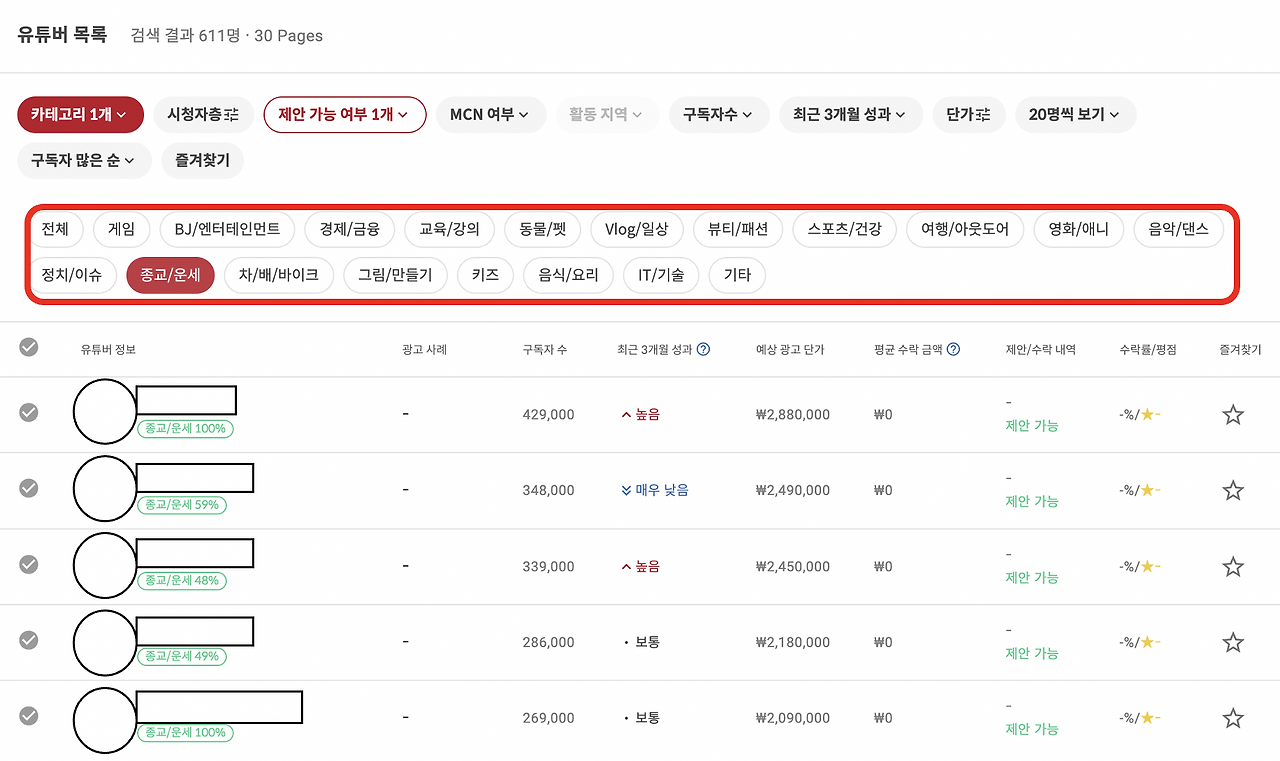1280x761 pixels.
Task: Click 제안 가능 on the first YouTuber row
Action: pyautogui.click(x=1031, y=425)
